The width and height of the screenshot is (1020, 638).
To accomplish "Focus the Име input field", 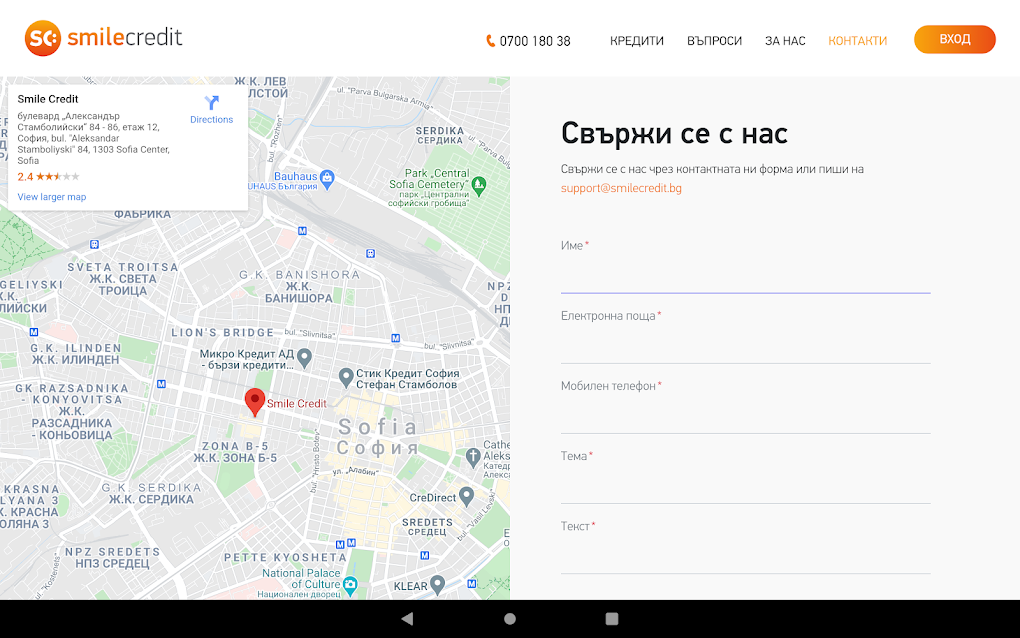I will pyautogui.click(x=745, y=278).
